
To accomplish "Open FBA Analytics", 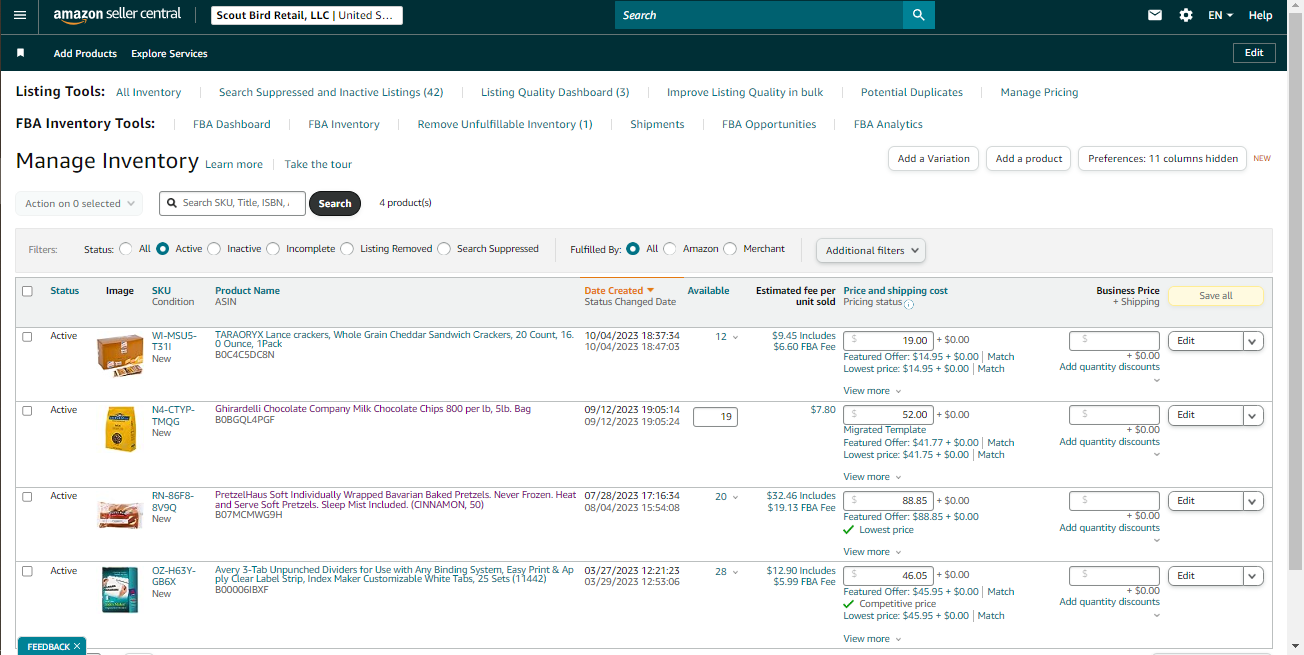I will click(888, 124).
